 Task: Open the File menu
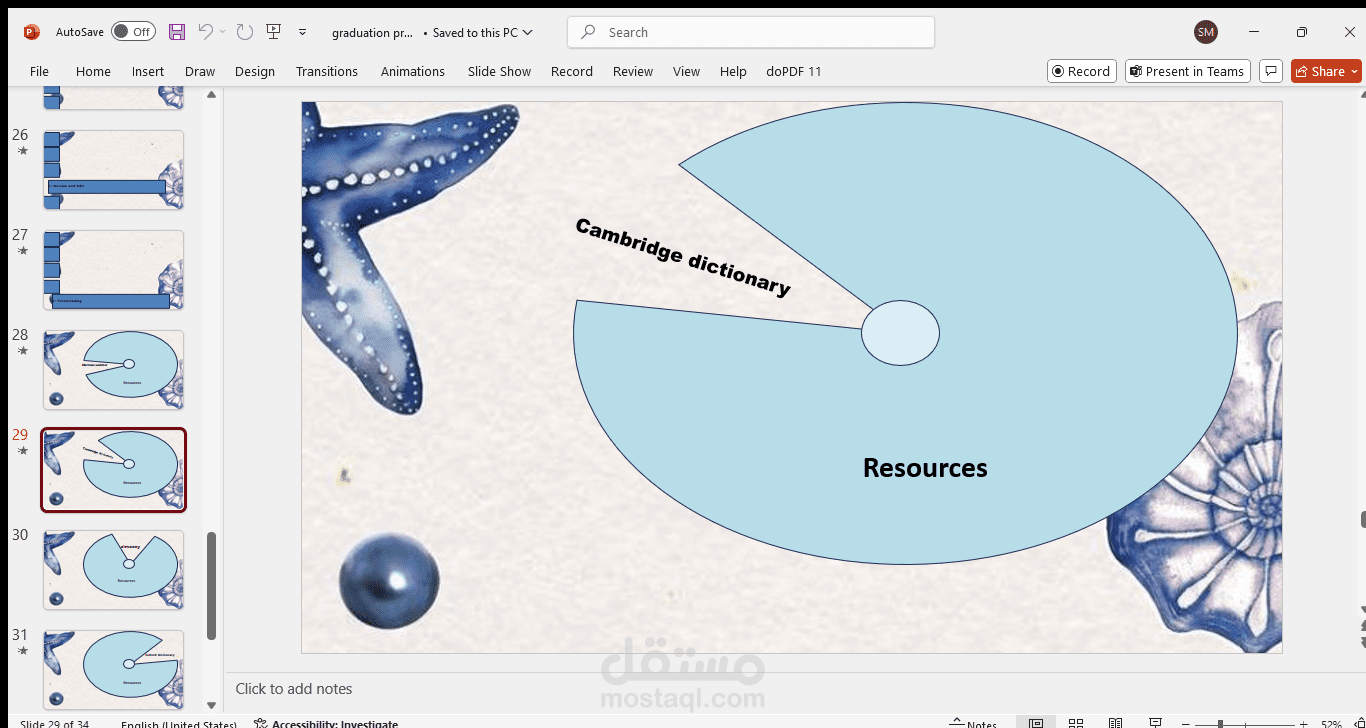pos(39,71)
